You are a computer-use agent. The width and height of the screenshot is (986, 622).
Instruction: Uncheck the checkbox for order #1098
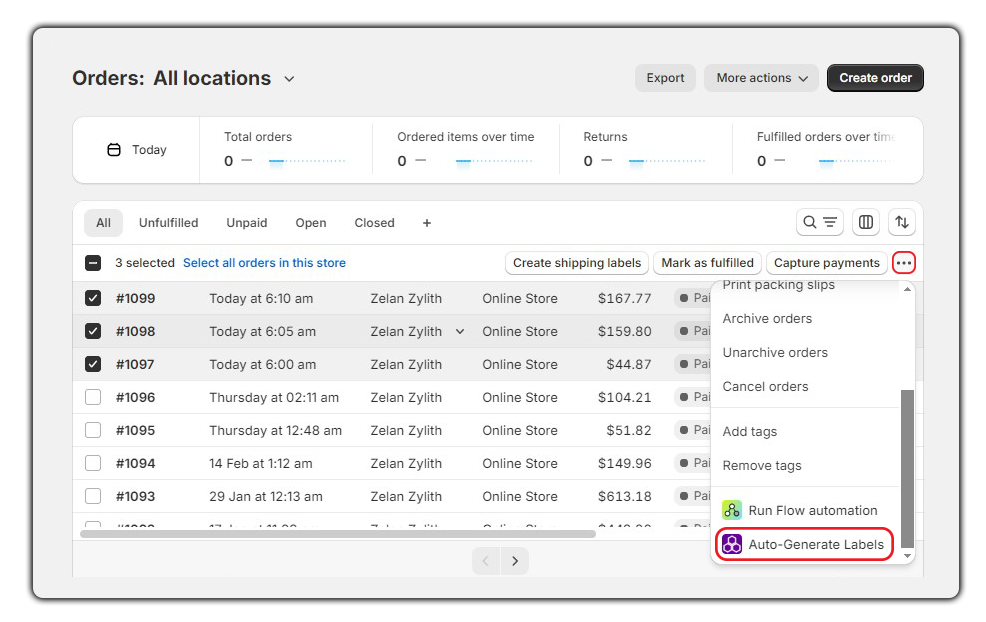(93, 331)
